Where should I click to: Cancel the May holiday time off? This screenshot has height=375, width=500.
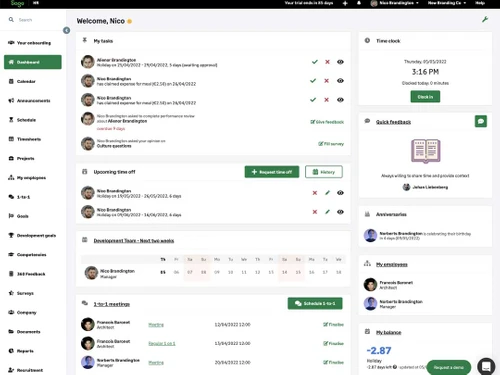point(315,193)
